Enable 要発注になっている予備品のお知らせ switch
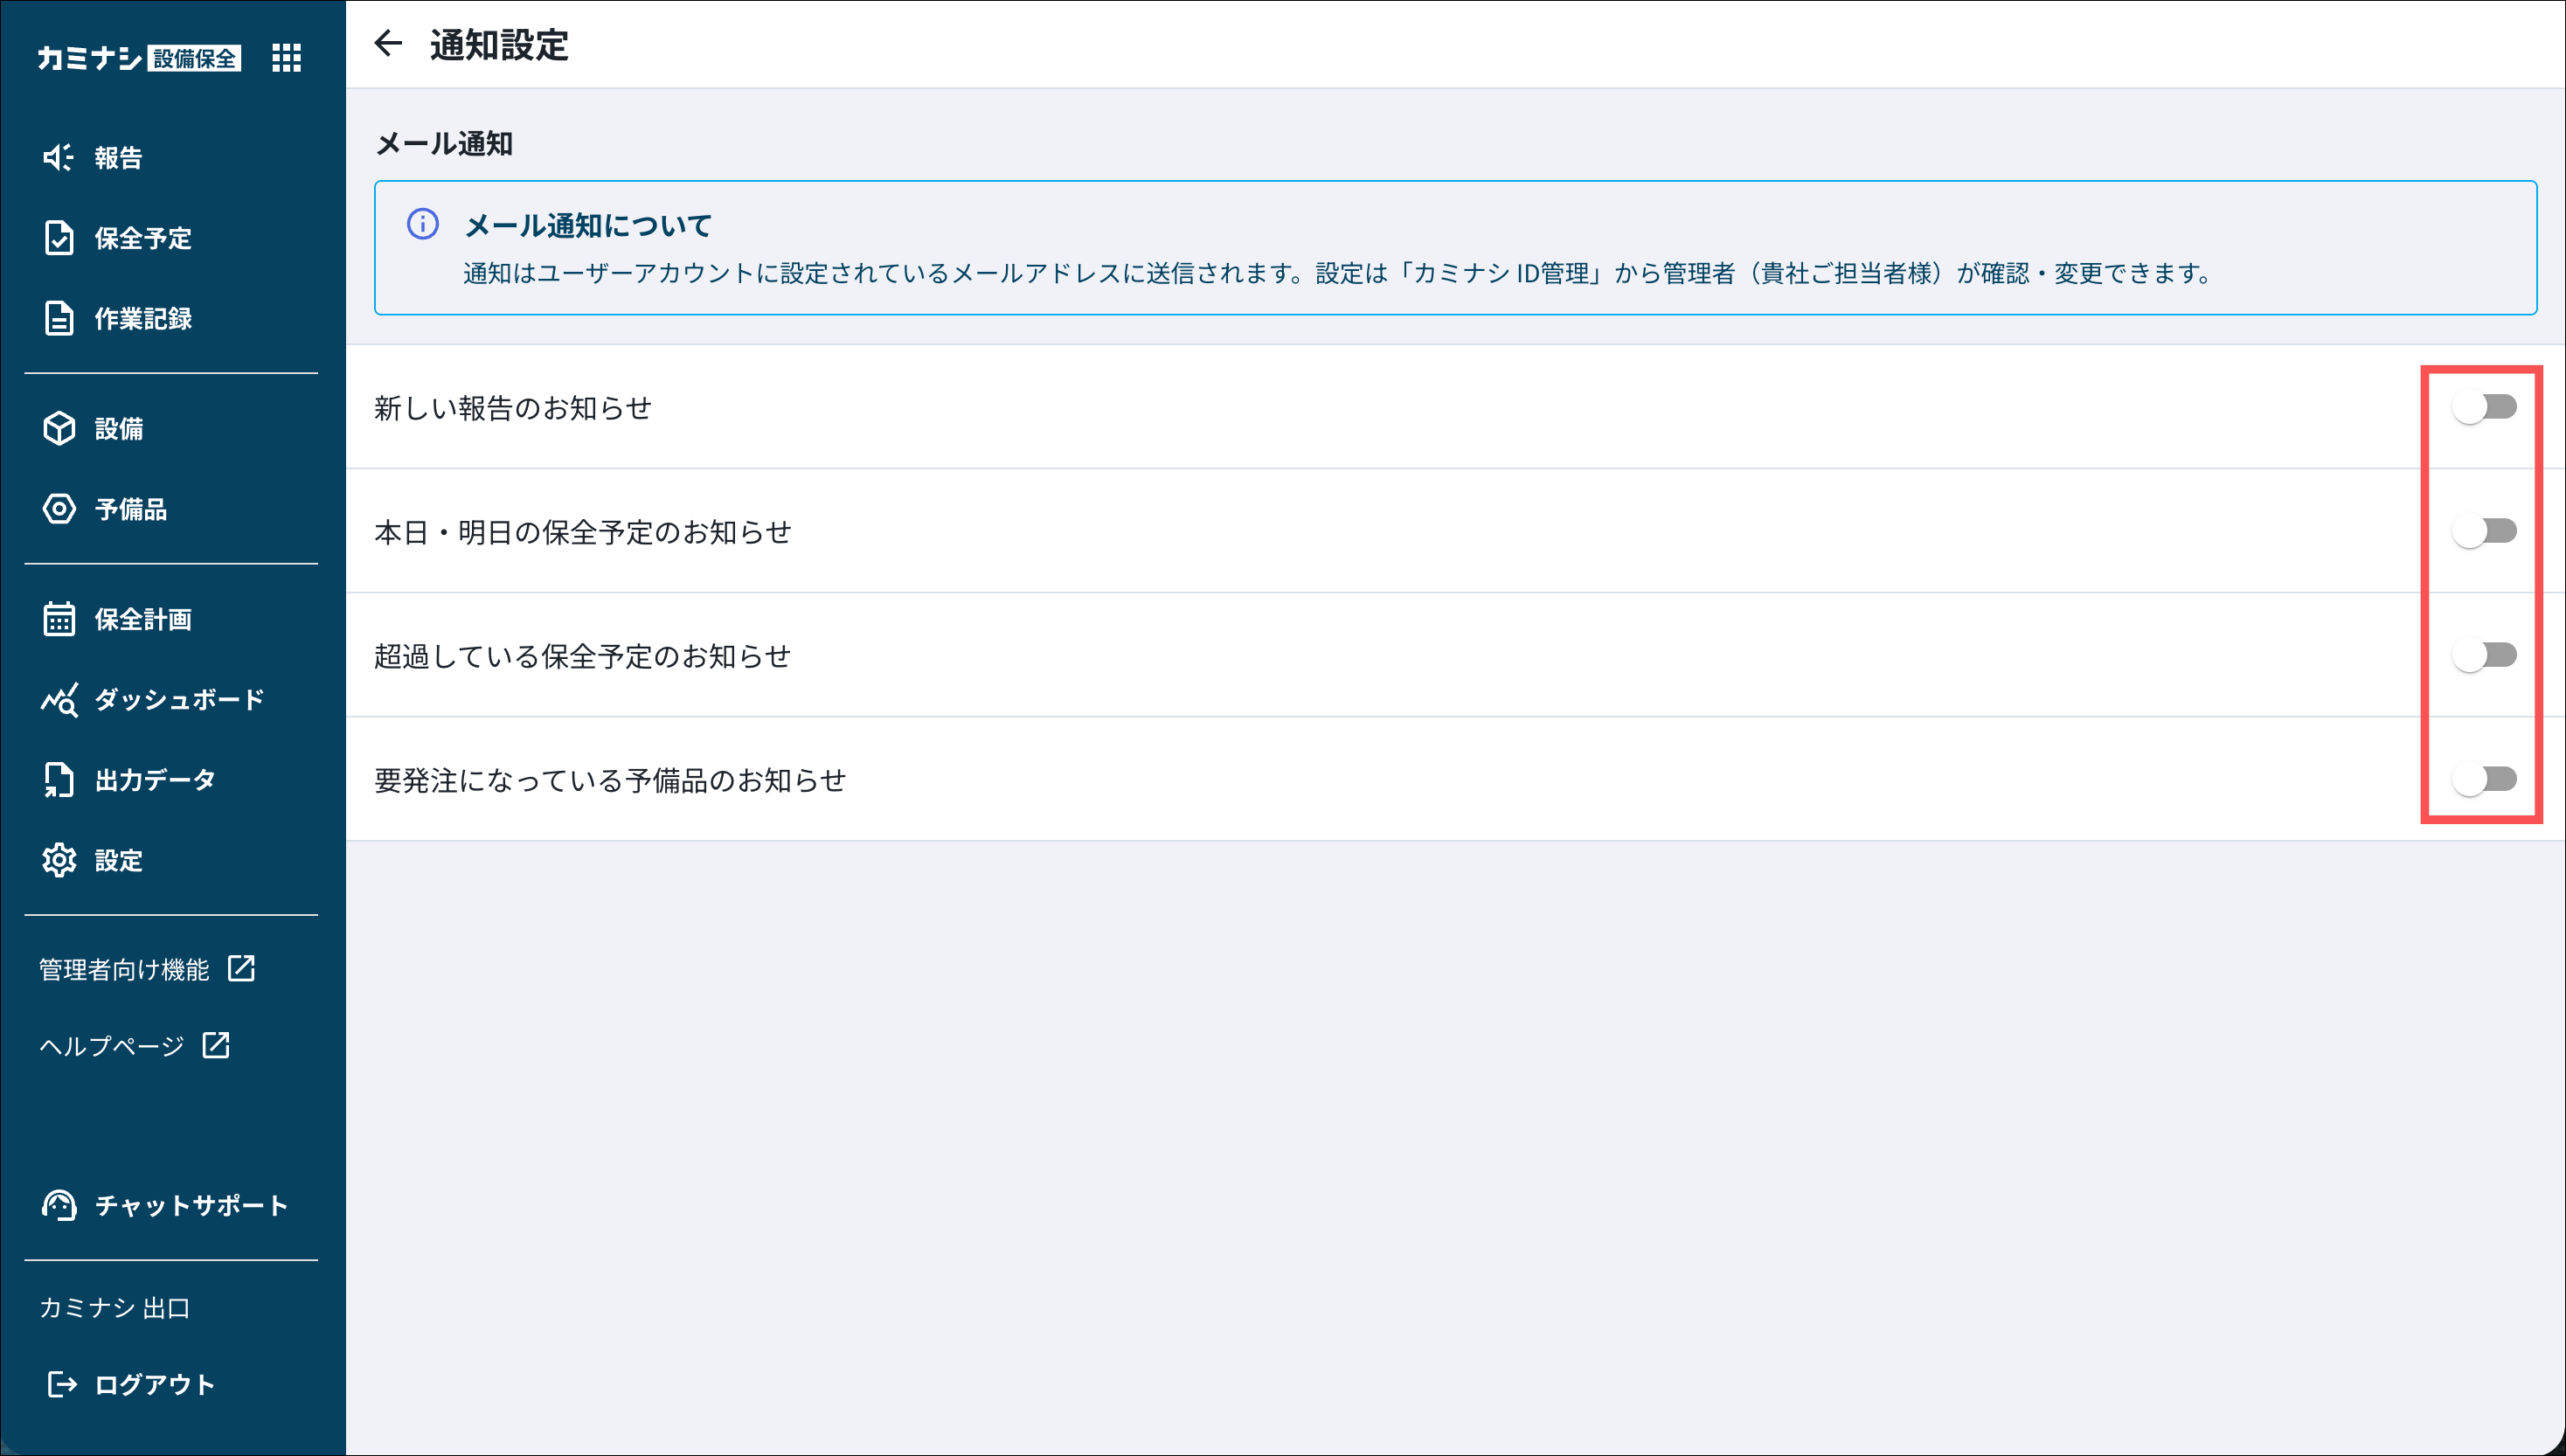The image size is (2566, 1456). click(2484, 779)
